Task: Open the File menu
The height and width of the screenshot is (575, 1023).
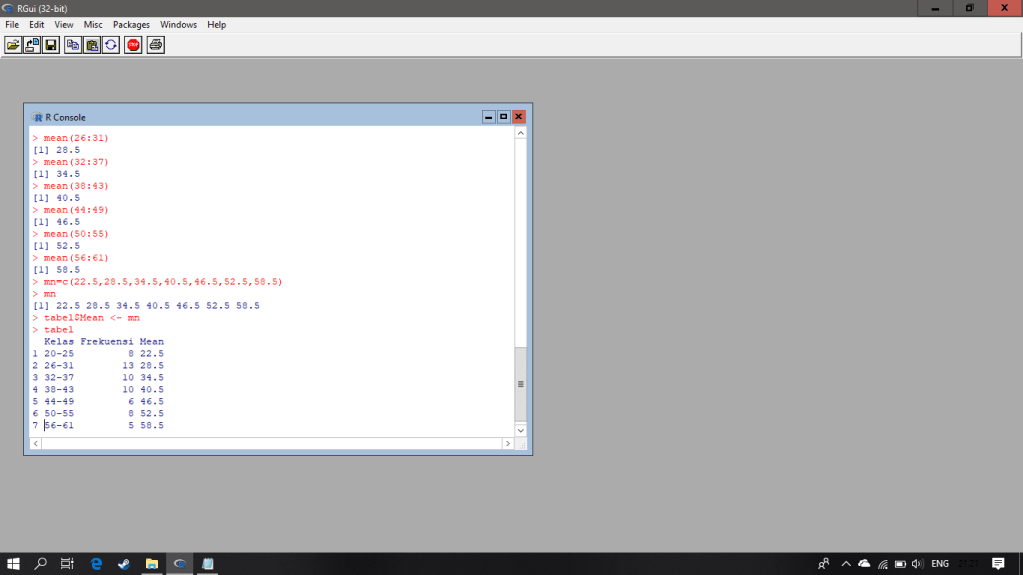Action: click(12, 24)
